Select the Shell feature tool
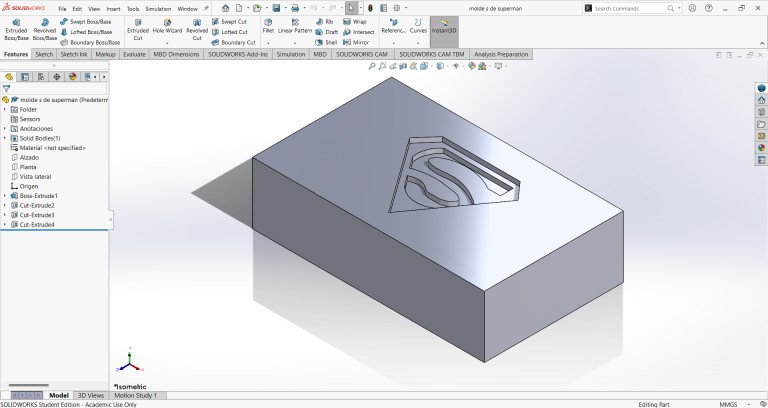This screenshot has width=768, height=408. coord(326,43)
